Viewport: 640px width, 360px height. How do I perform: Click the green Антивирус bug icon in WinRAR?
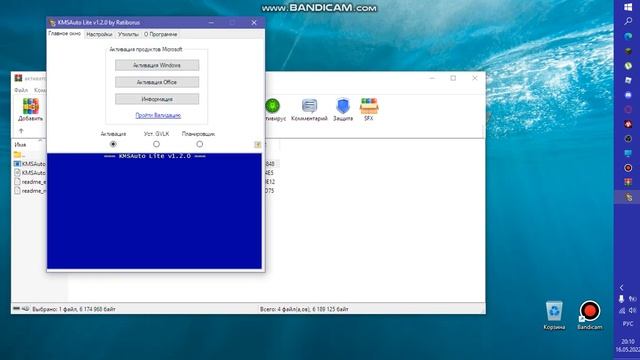(272, 106)
